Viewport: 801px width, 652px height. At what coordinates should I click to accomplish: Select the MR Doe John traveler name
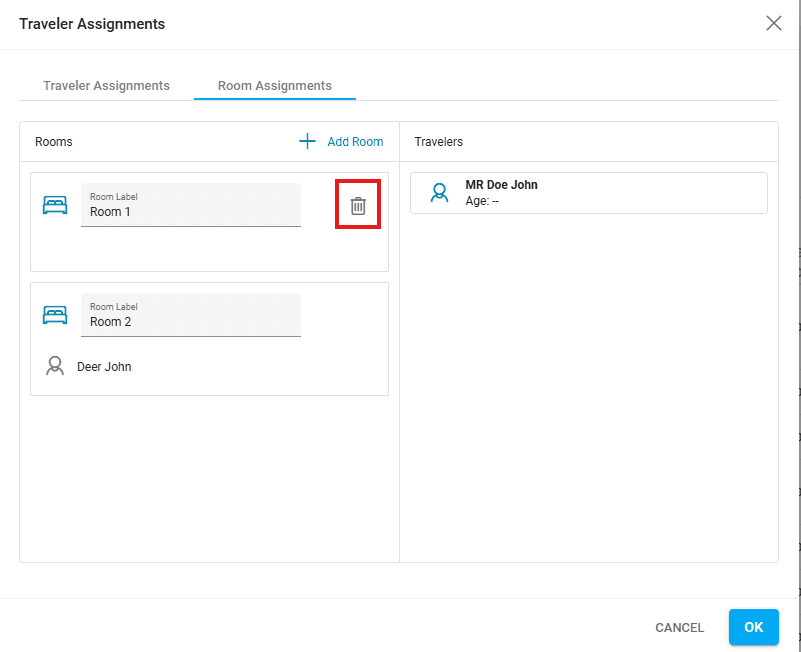[501, 185]
